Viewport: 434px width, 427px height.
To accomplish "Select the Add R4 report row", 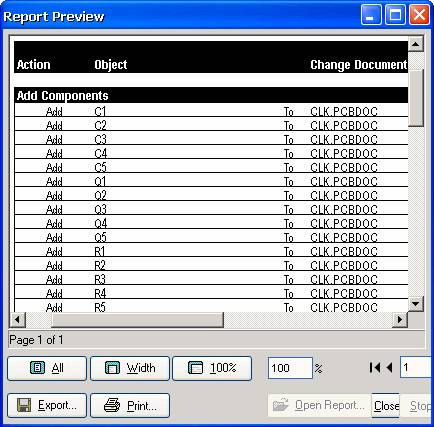I will pos(211,292).
